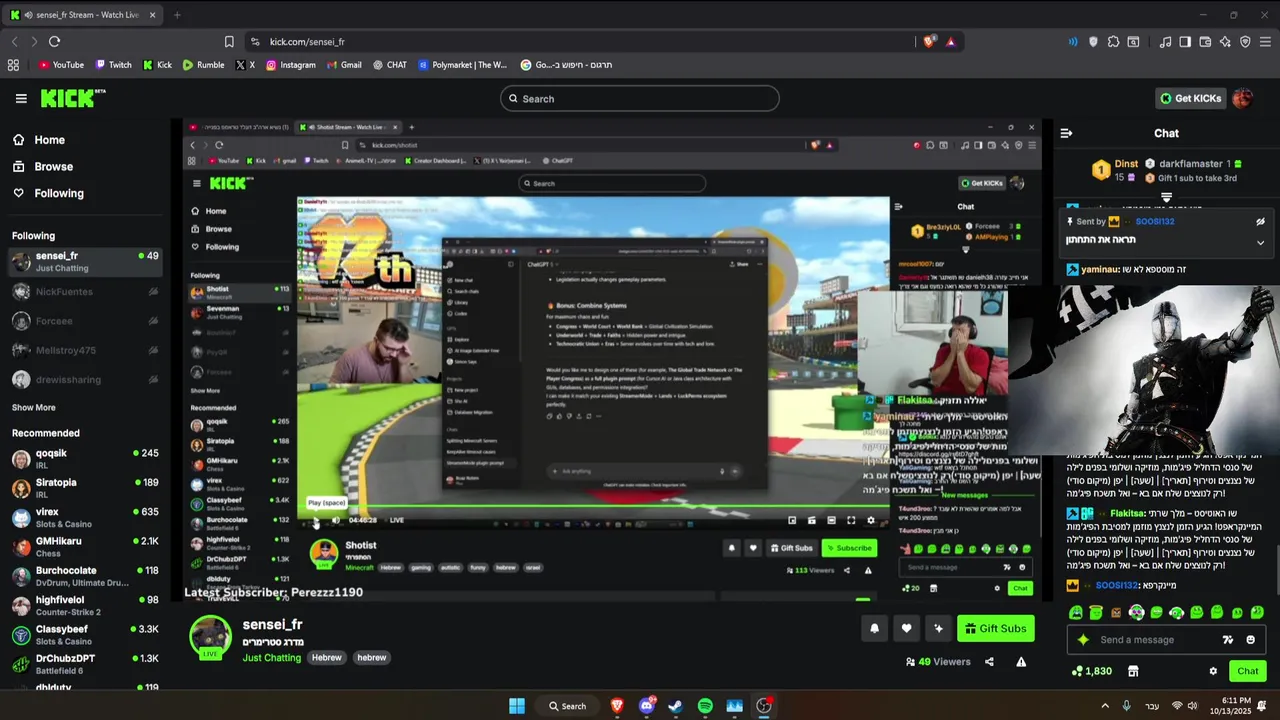Click the browser reload button

(54, 41)
